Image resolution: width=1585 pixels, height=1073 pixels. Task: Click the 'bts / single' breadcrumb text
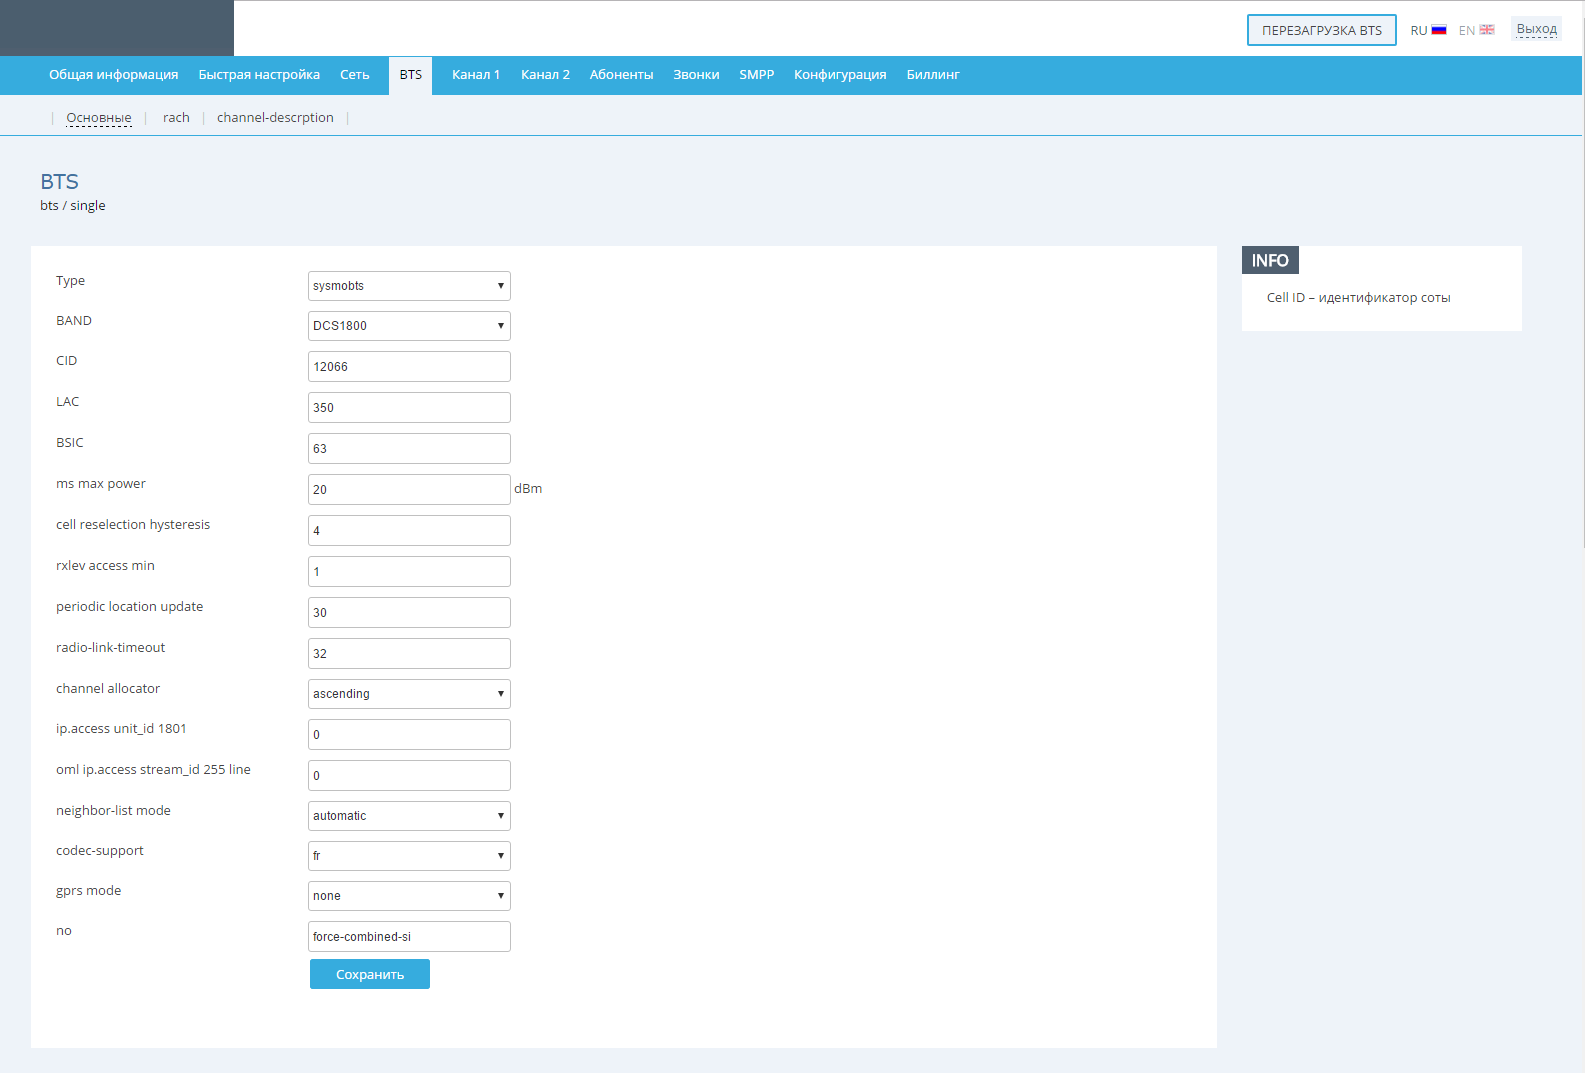tap(73, 206)
